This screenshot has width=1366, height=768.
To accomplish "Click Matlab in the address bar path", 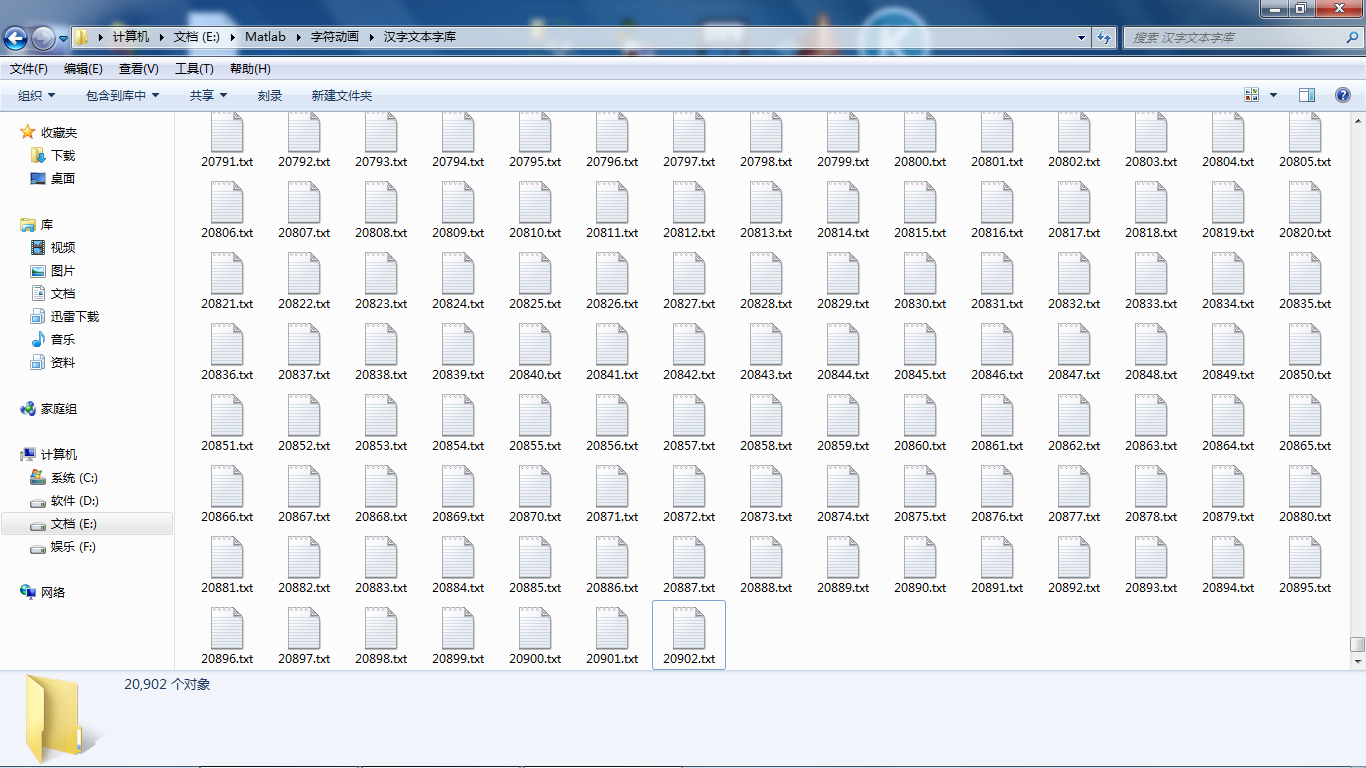I will [x=265, y=37].
